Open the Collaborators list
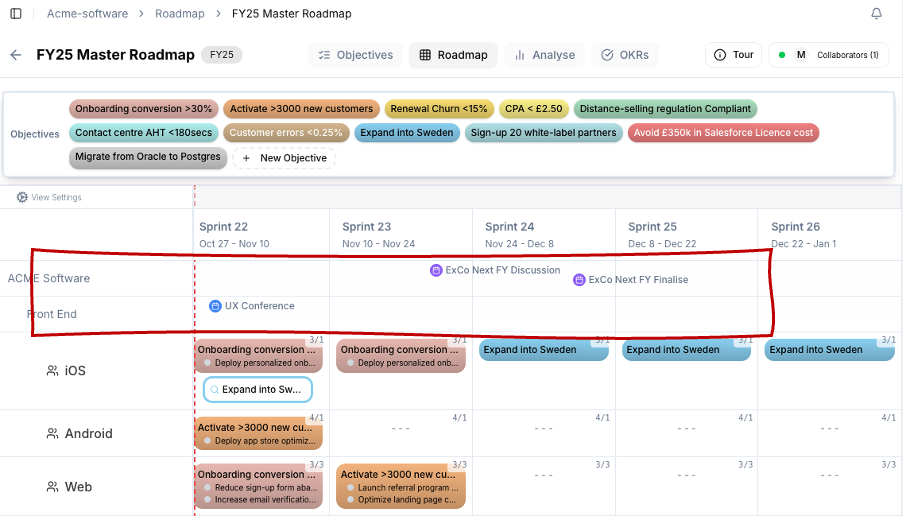This screenshot has height=516, width=906. click(x=828, y=55)
